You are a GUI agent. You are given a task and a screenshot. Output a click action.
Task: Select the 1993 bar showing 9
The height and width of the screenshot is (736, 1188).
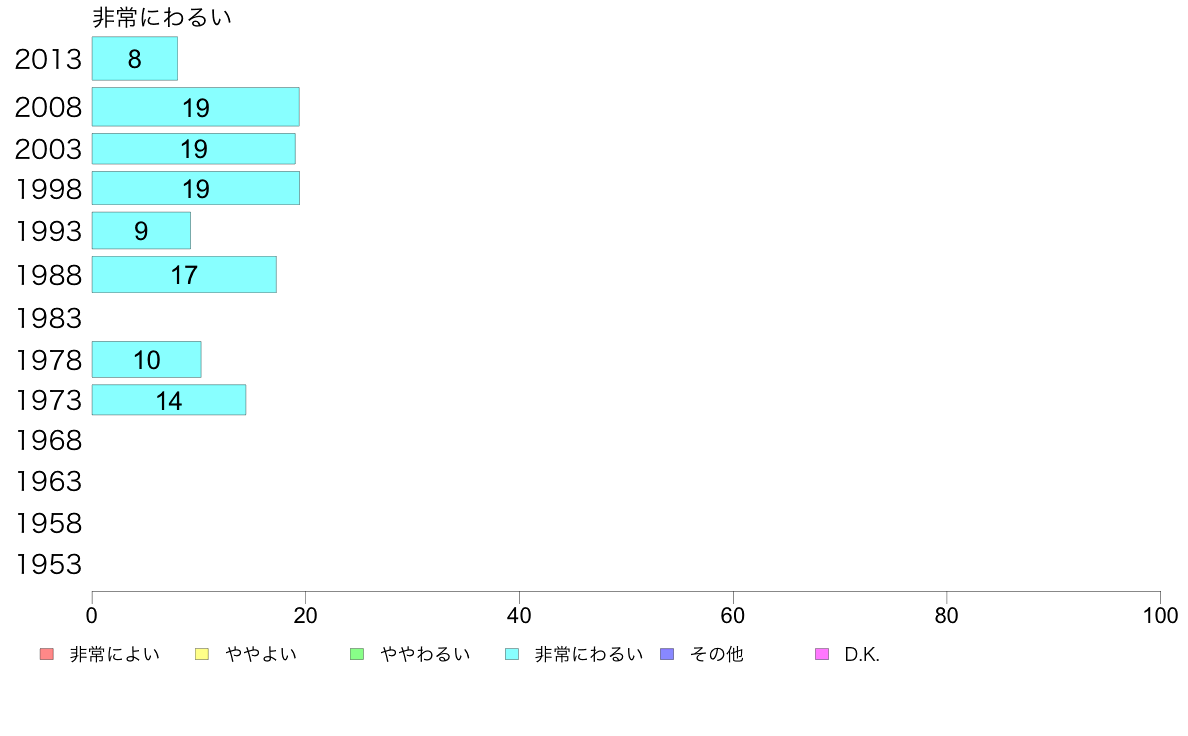point(141,230)
